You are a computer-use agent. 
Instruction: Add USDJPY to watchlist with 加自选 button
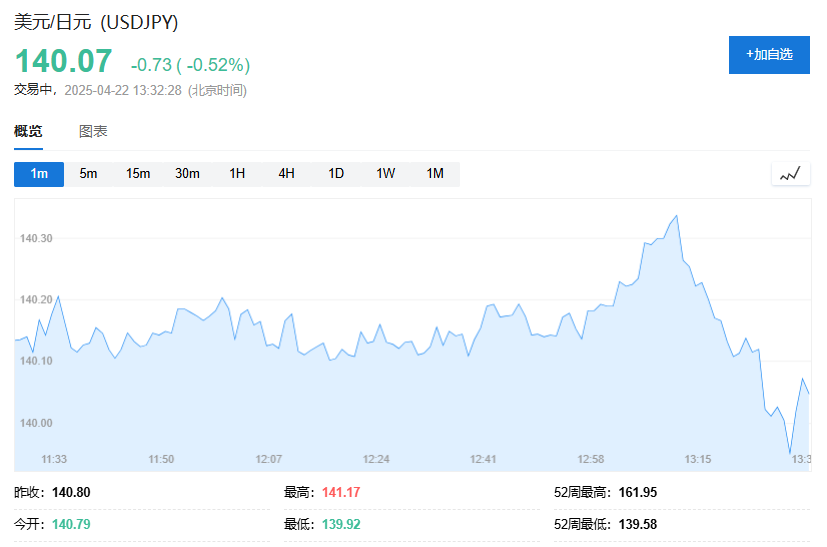pos(769,54)
